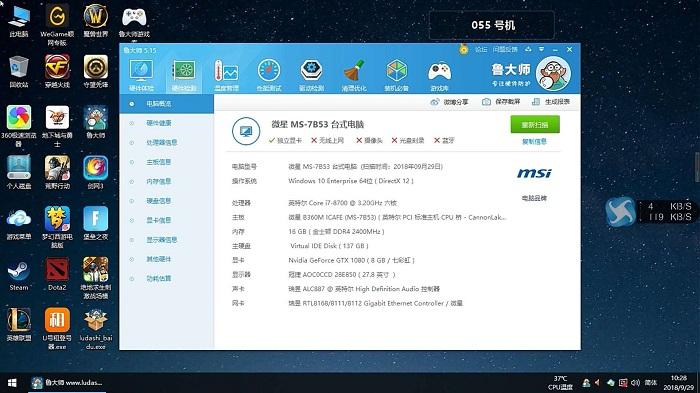Click the 'Windows 10 Enterprise 64位' value
The image size is (700, 393).
[351, 181]
